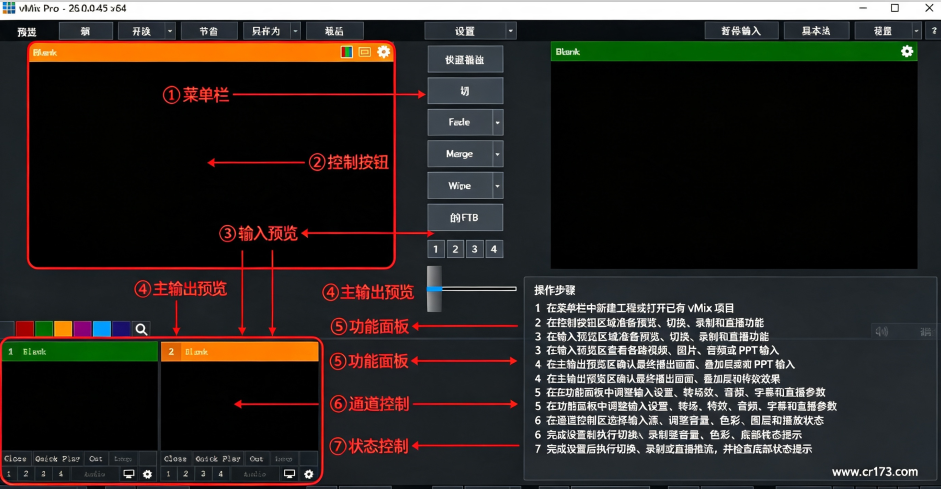The image size is (941, 489).
Task: Click the 暂停输入 button
Action: click(x=741, y=31)
